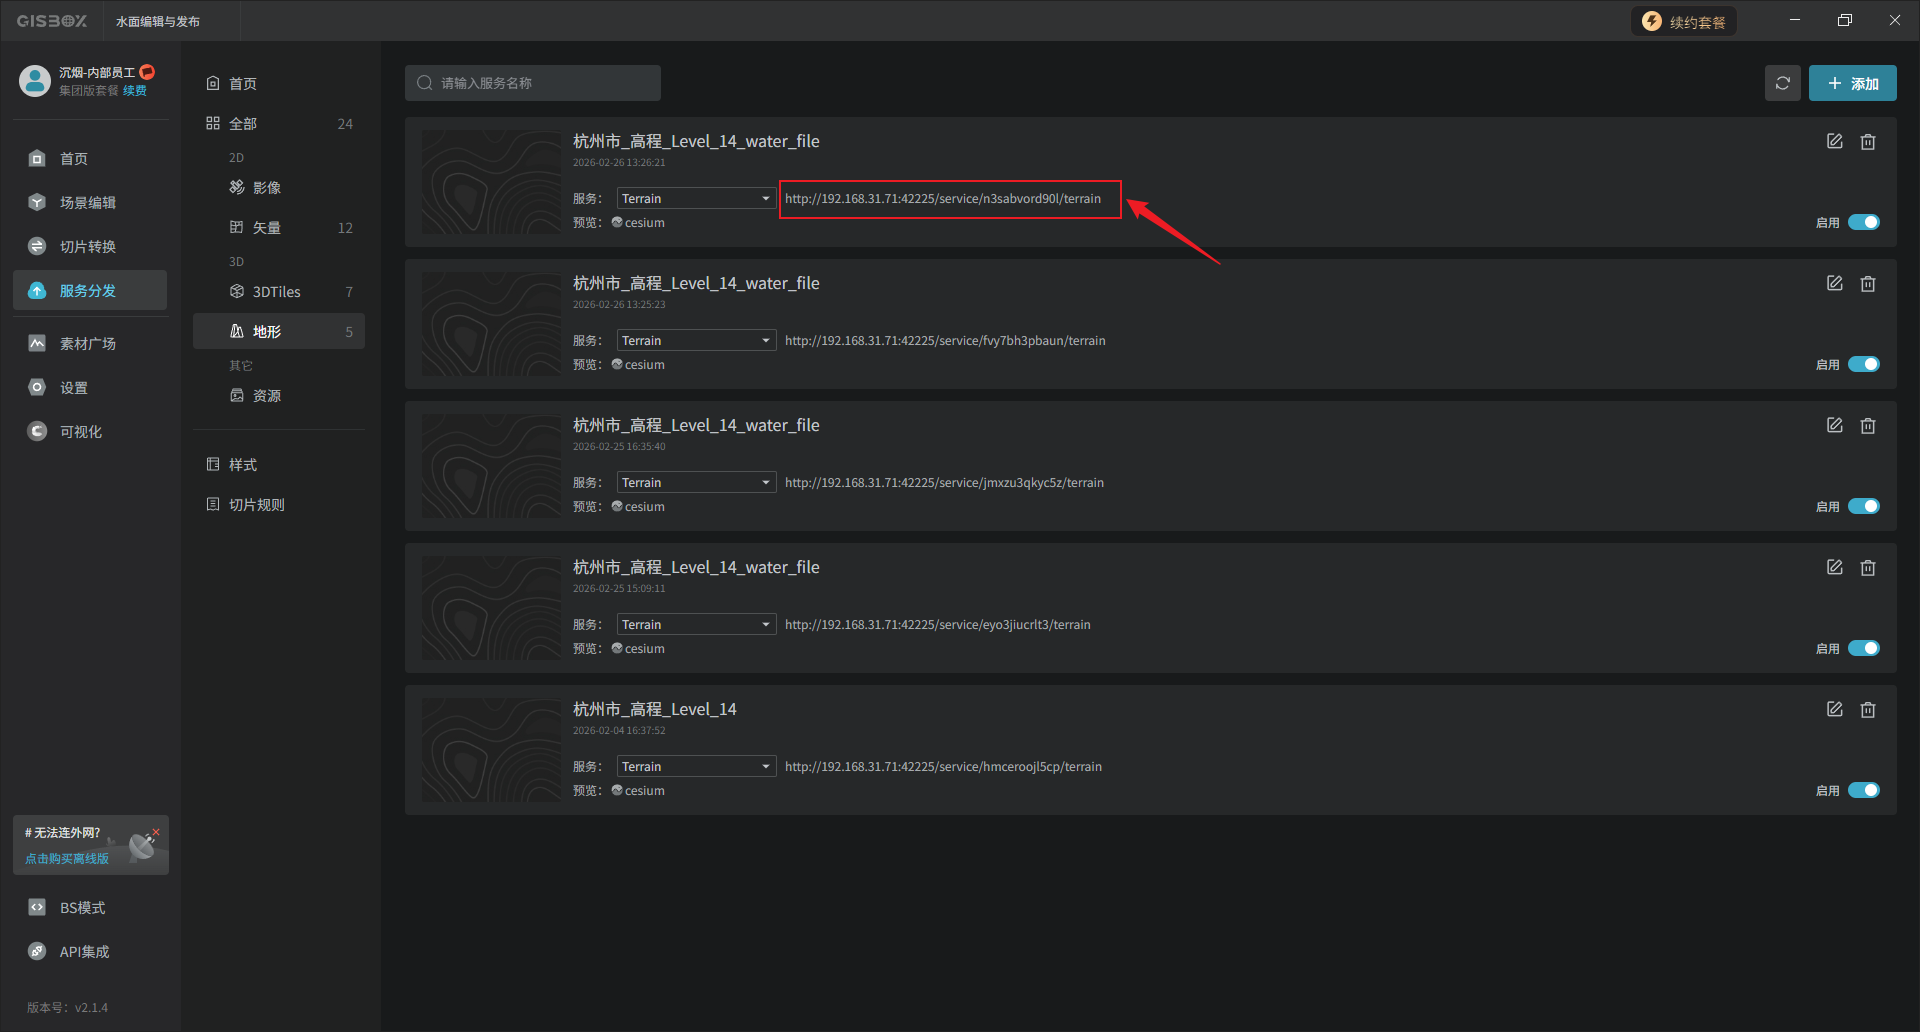Open the 切片转换 sidebar item
This screenshot has height=1032, width=1920.
(88, 247)
